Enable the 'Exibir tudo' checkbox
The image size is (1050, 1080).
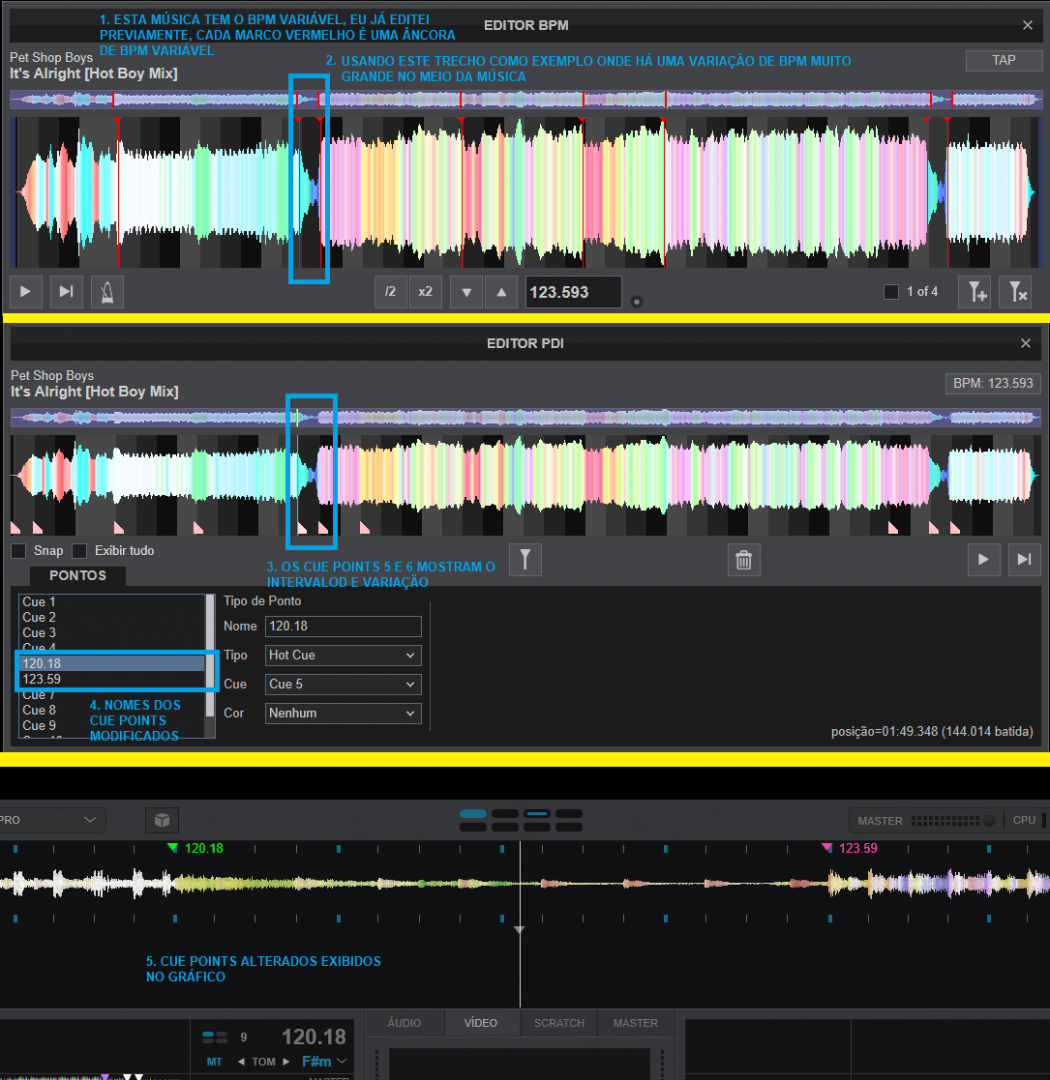click(80, 551)
